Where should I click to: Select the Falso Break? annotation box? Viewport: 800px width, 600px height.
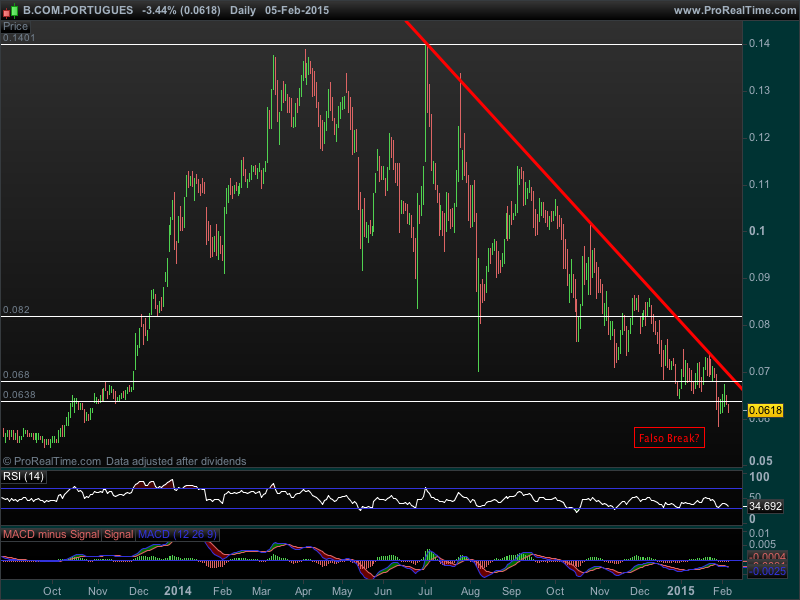coord(669,438)
